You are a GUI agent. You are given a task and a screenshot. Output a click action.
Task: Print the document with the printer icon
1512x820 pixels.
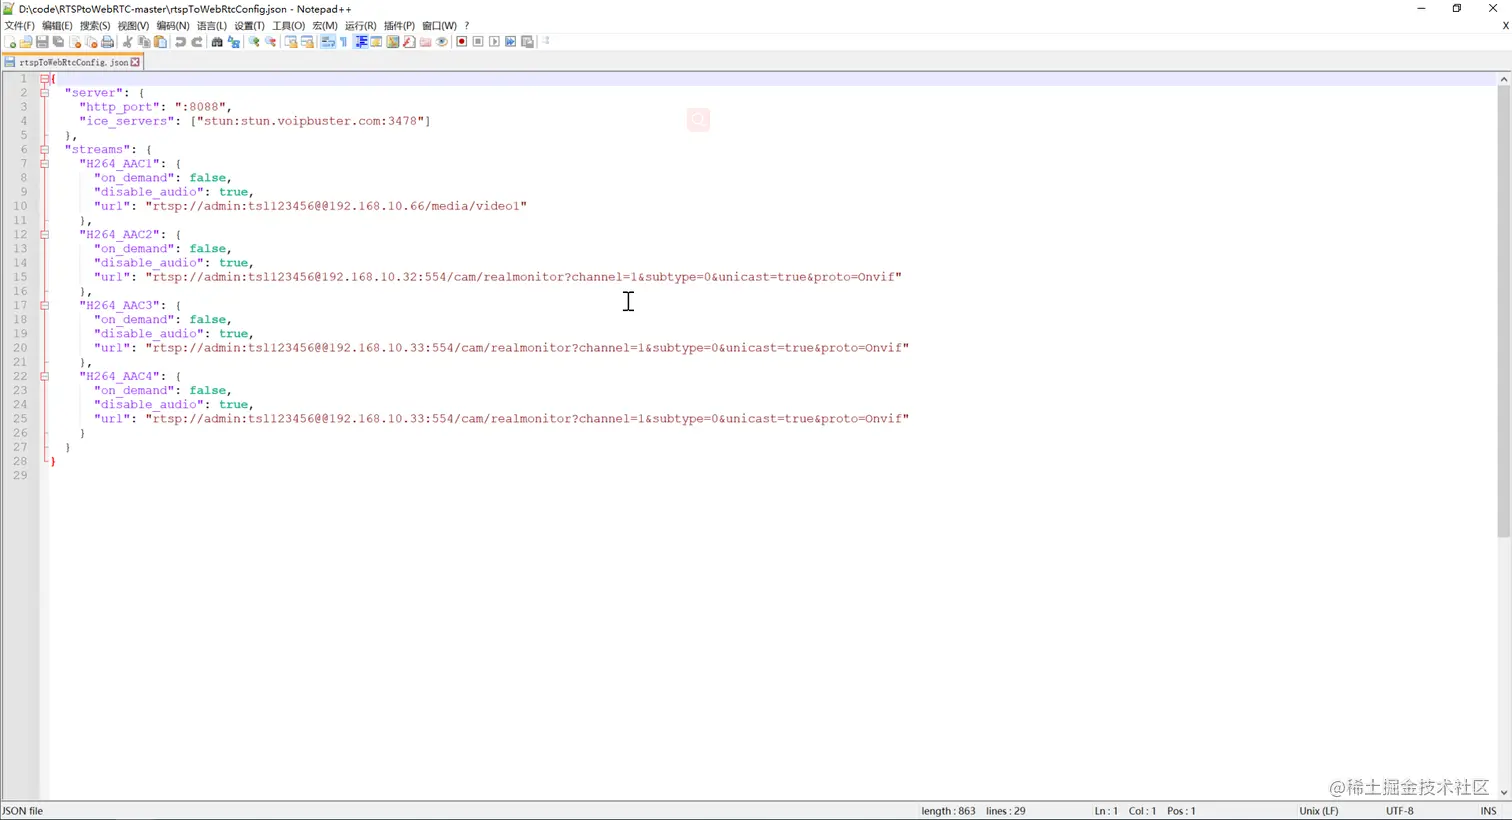[x=107, y=42]
